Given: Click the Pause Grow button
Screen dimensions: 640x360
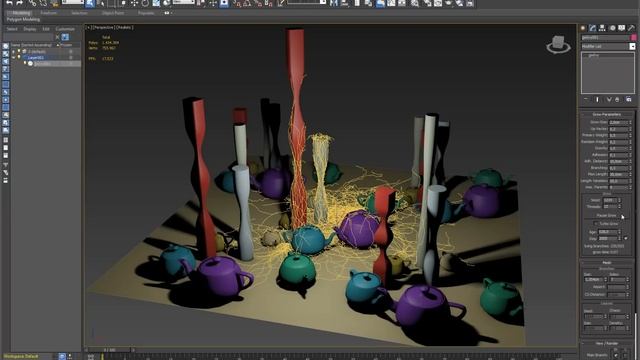Looking at the screenshot, I should [606, 215].
